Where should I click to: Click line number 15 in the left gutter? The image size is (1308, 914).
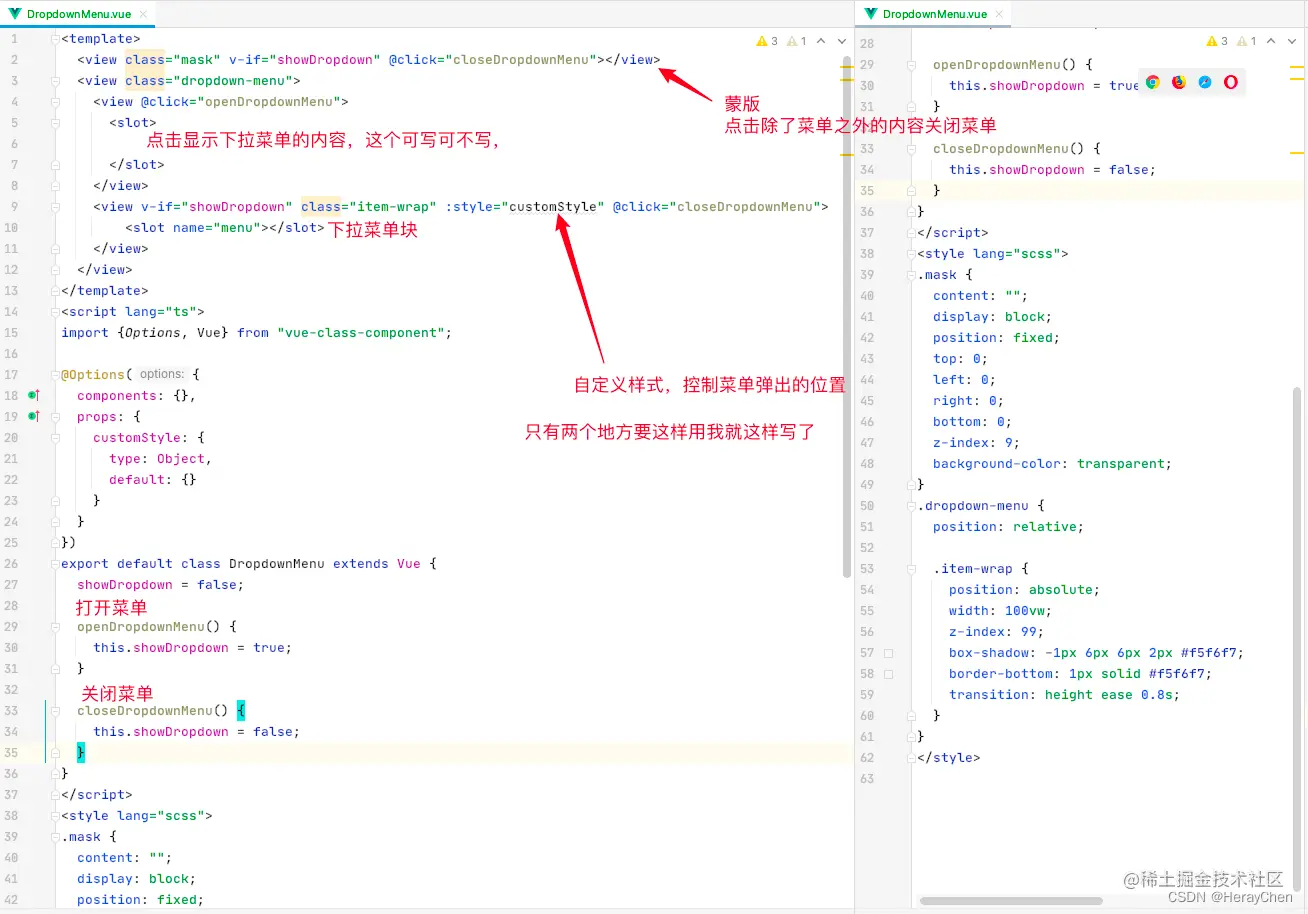click(x=12, y=333)
